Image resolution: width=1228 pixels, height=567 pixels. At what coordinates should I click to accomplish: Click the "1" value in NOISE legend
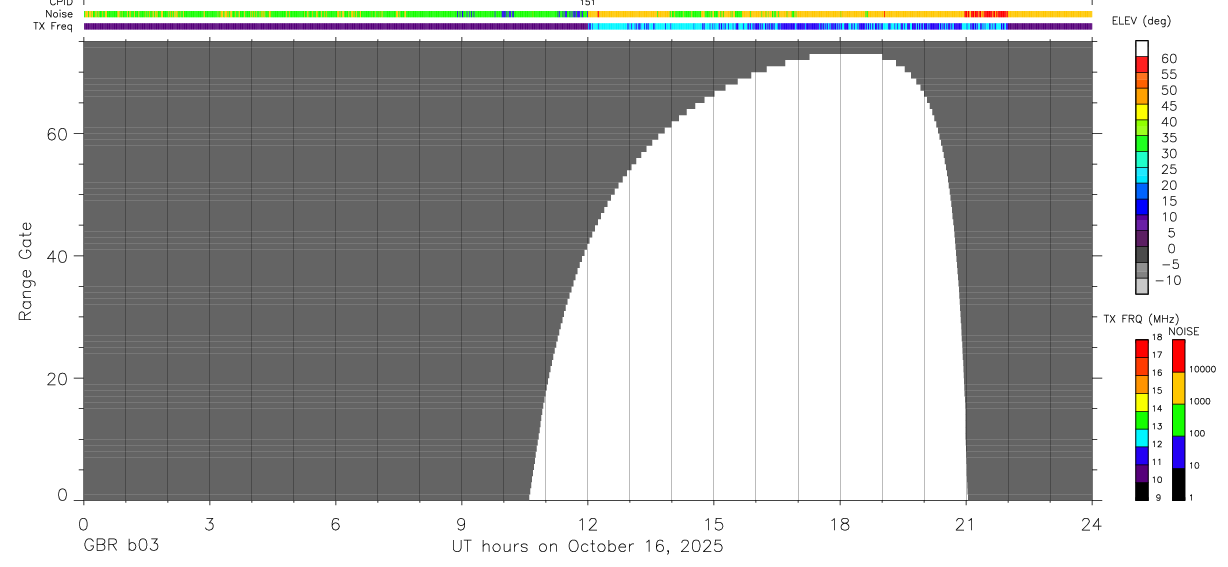point(1193,498)
